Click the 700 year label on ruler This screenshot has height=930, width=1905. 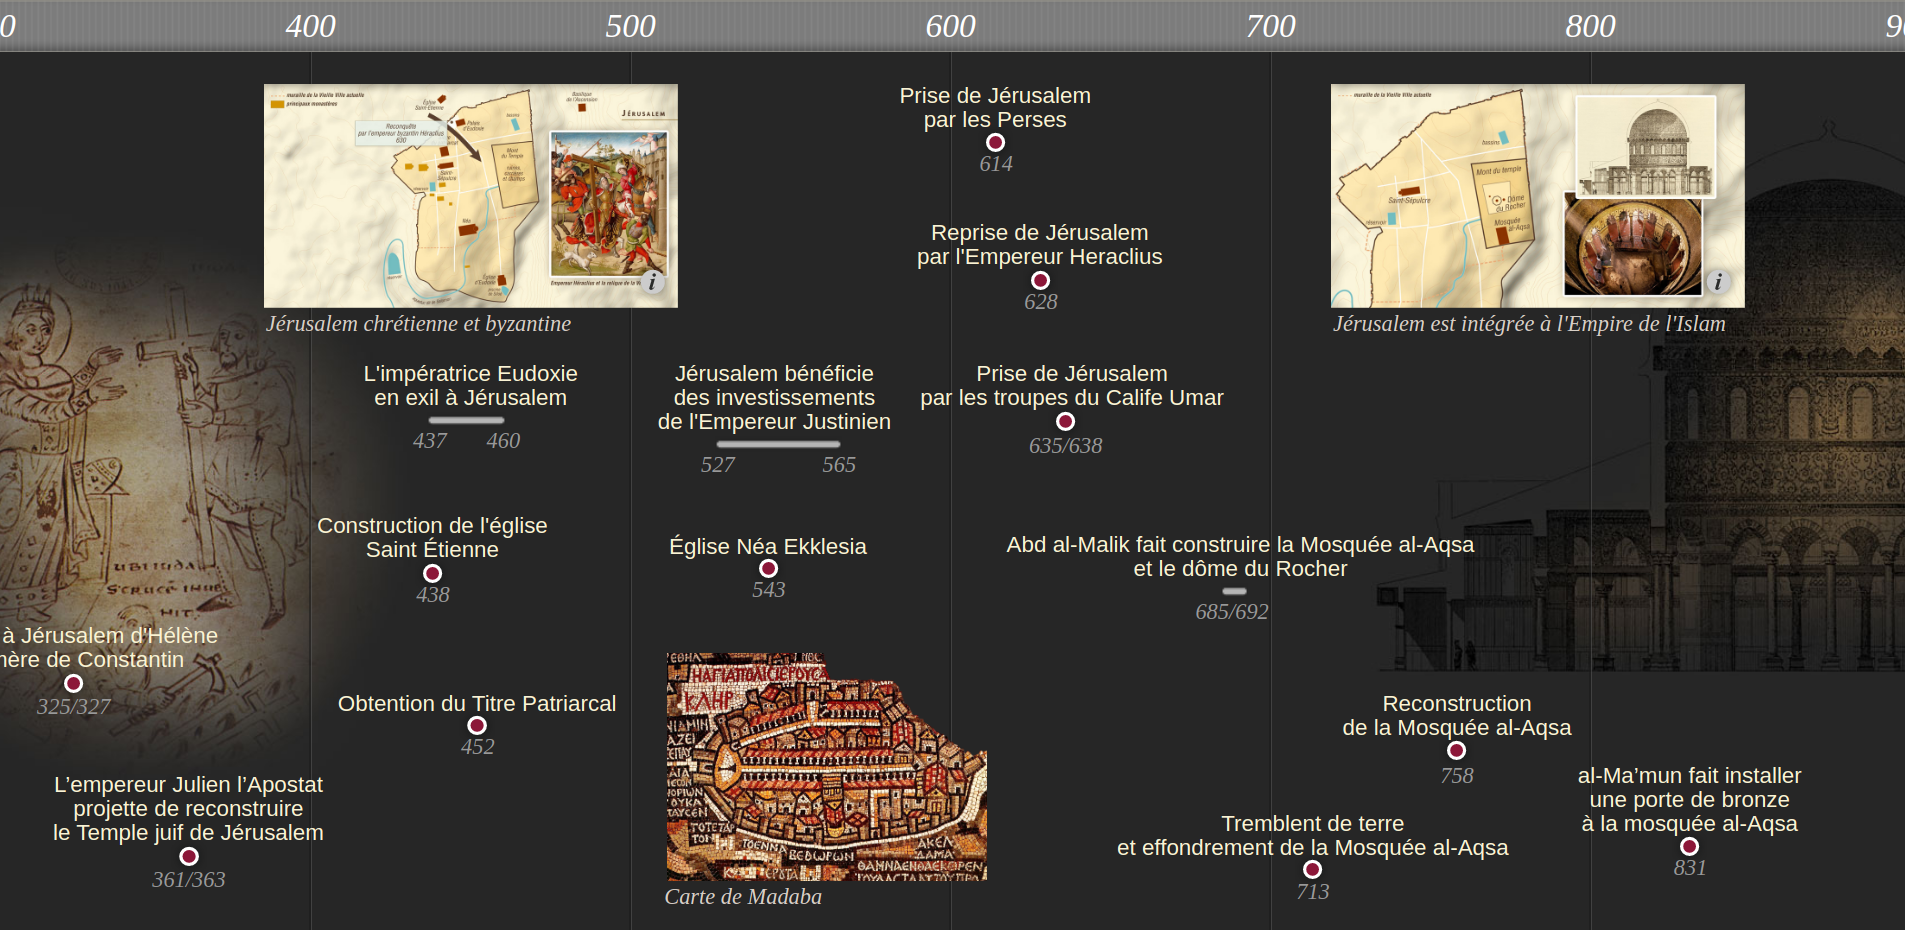(1271, 26)
